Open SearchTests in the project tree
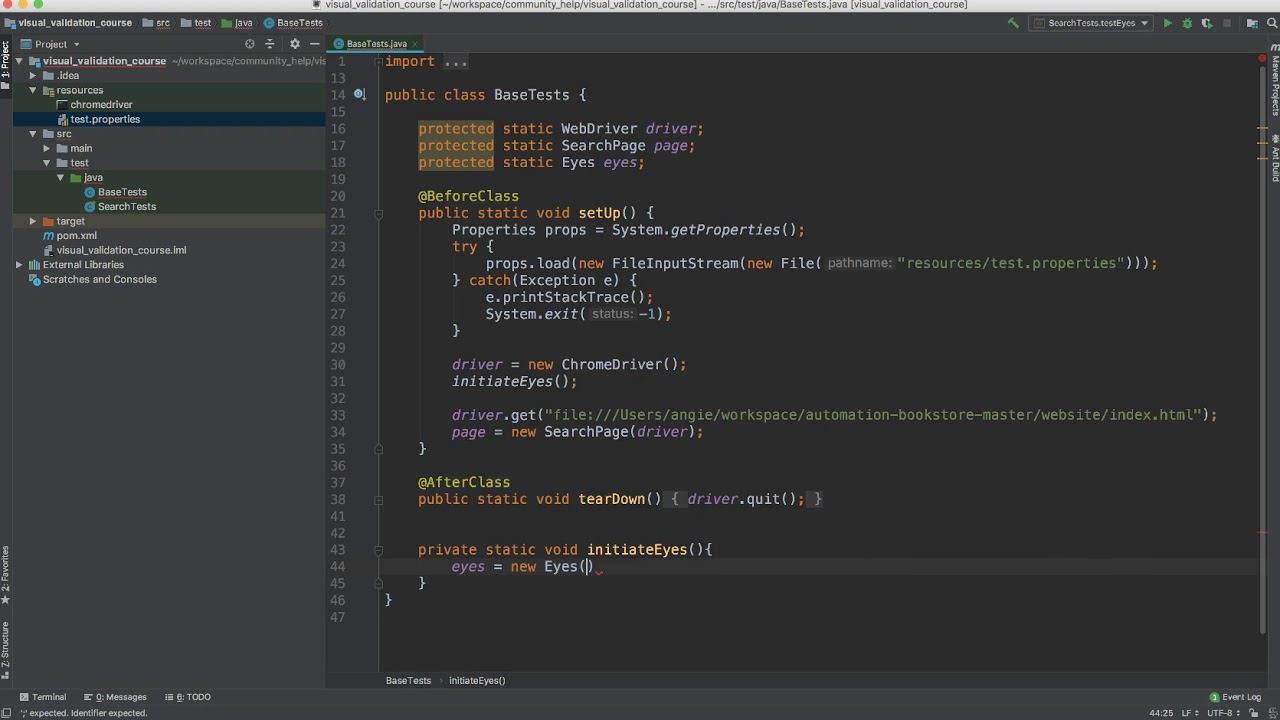Screen dimensions: 1280x720 (x=126, y=206)
